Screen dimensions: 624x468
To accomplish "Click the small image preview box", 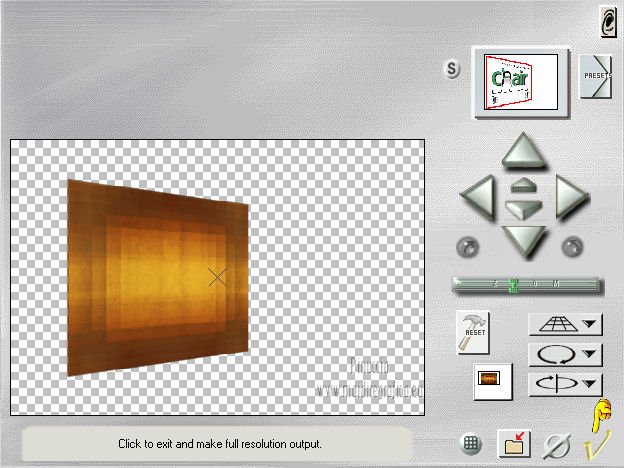I will click(x=493, y=381).
